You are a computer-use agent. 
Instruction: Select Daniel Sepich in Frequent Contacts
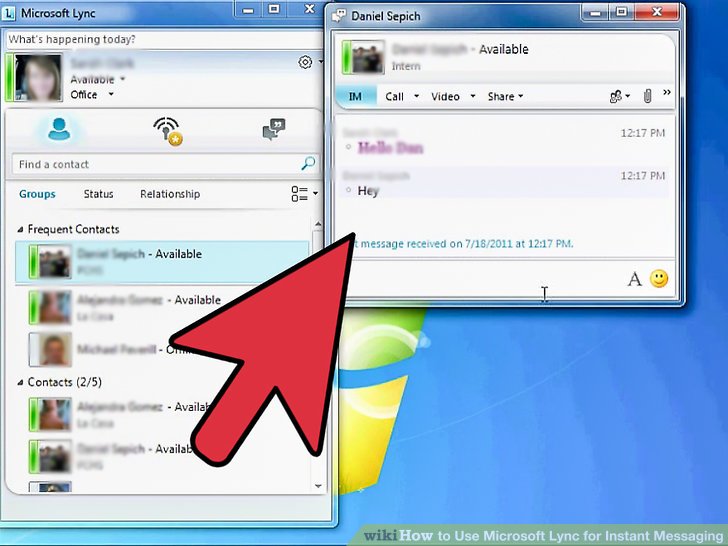tap(162, 262)
